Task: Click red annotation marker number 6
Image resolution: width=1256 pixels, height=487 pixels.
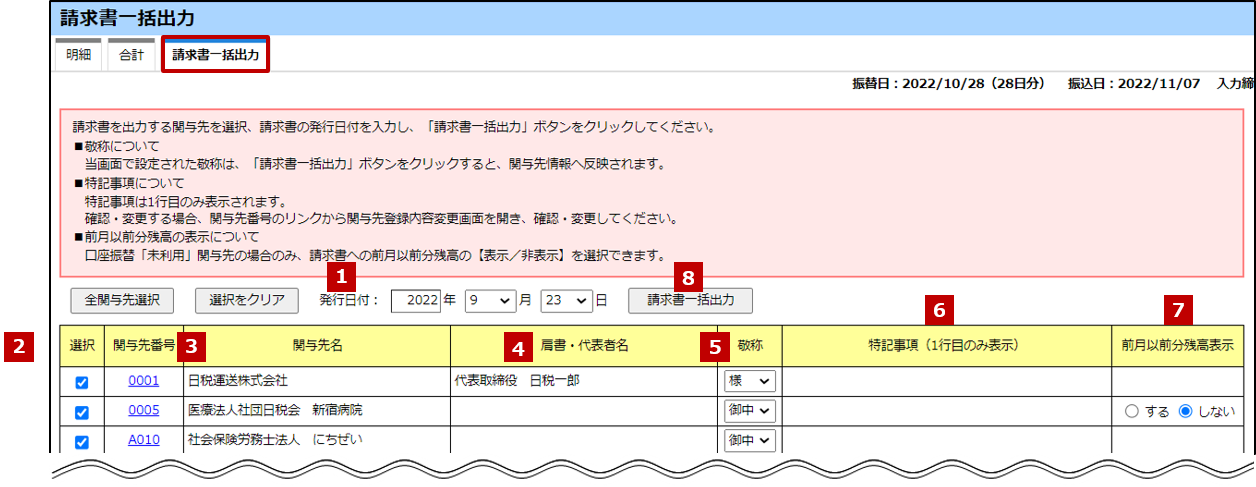Action: pyautogui.click(x=939, y=310)
